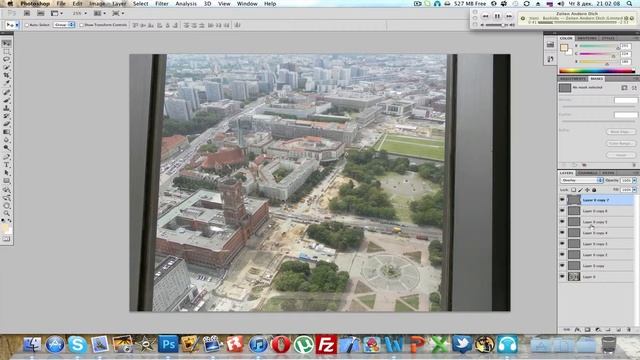The width and height of the screenshot is (640, 360).
Task: Select the Pen tool
Action: 7,157
